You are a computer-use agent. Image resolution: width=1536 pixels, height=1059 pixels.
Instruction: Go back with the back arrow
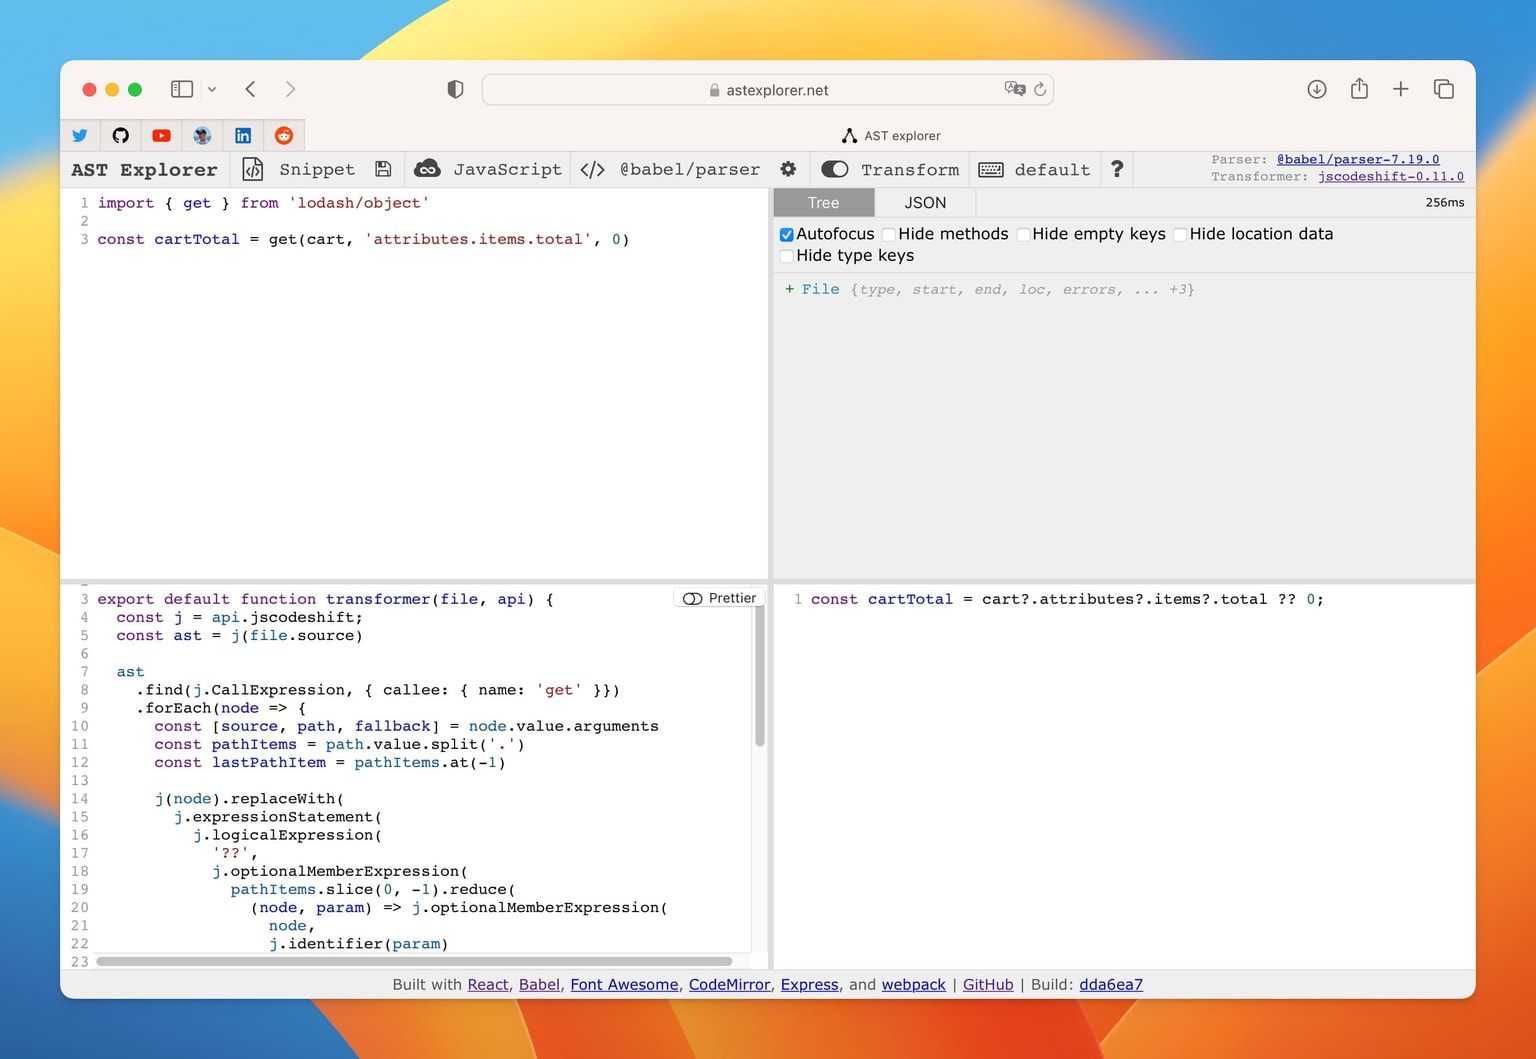click(x=251, y=89)
